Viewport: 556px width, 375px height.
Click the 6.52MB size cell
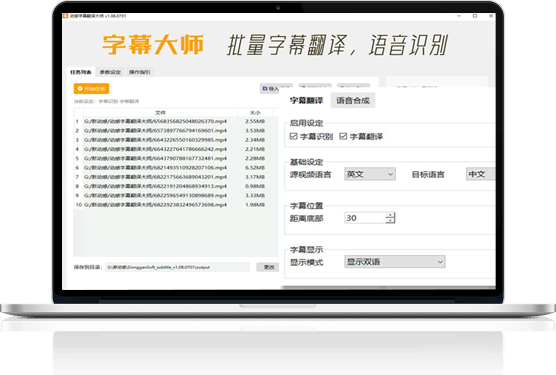coord(255,168)
